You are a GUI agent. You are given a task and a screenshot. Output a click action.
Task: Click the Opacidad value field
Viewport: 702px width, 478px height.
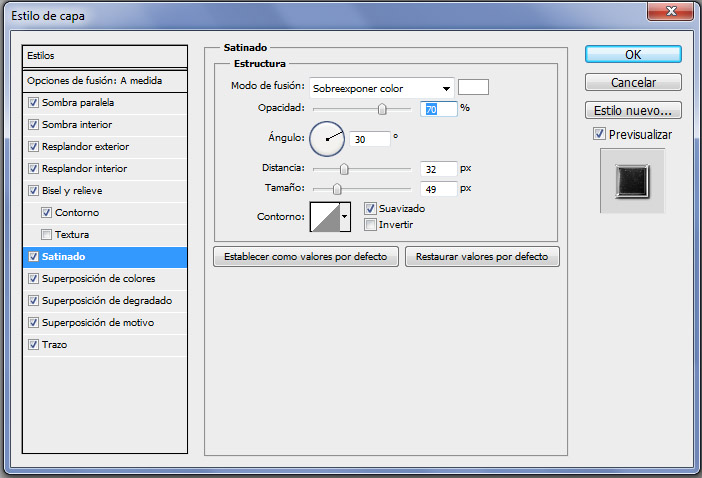[x=439, y=109]
